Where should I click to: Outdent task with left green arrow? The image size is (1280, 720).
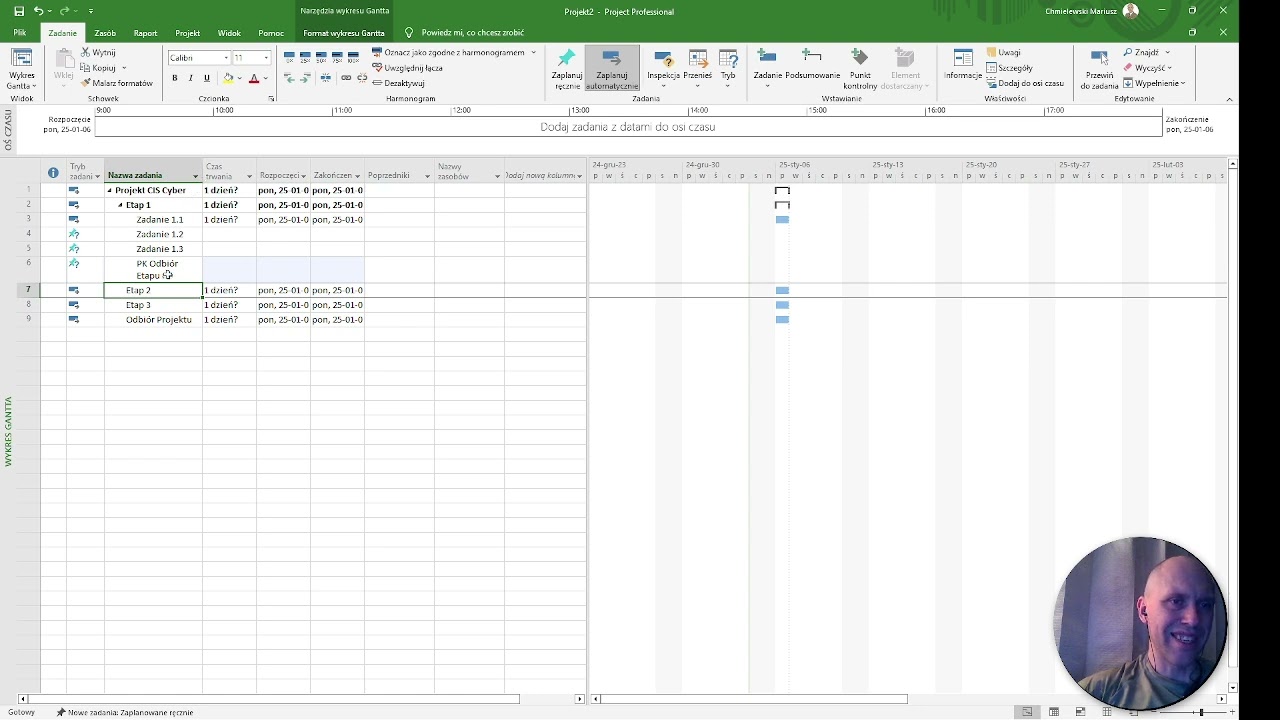[x=290, y=78]
